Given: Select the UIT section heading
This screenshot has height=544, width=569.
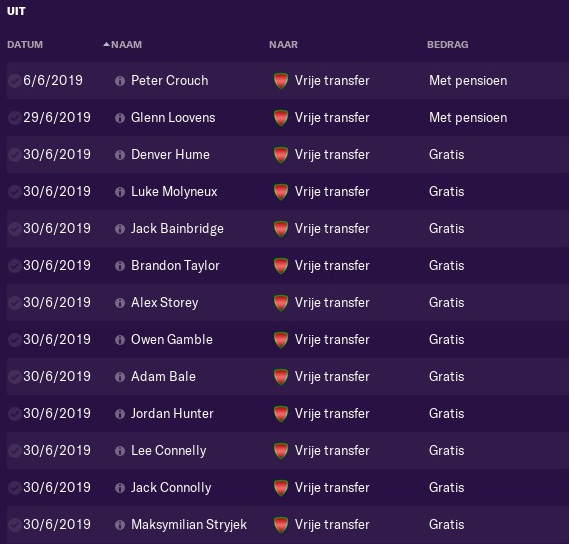Looking at the screenshot, I should point(16,11).
